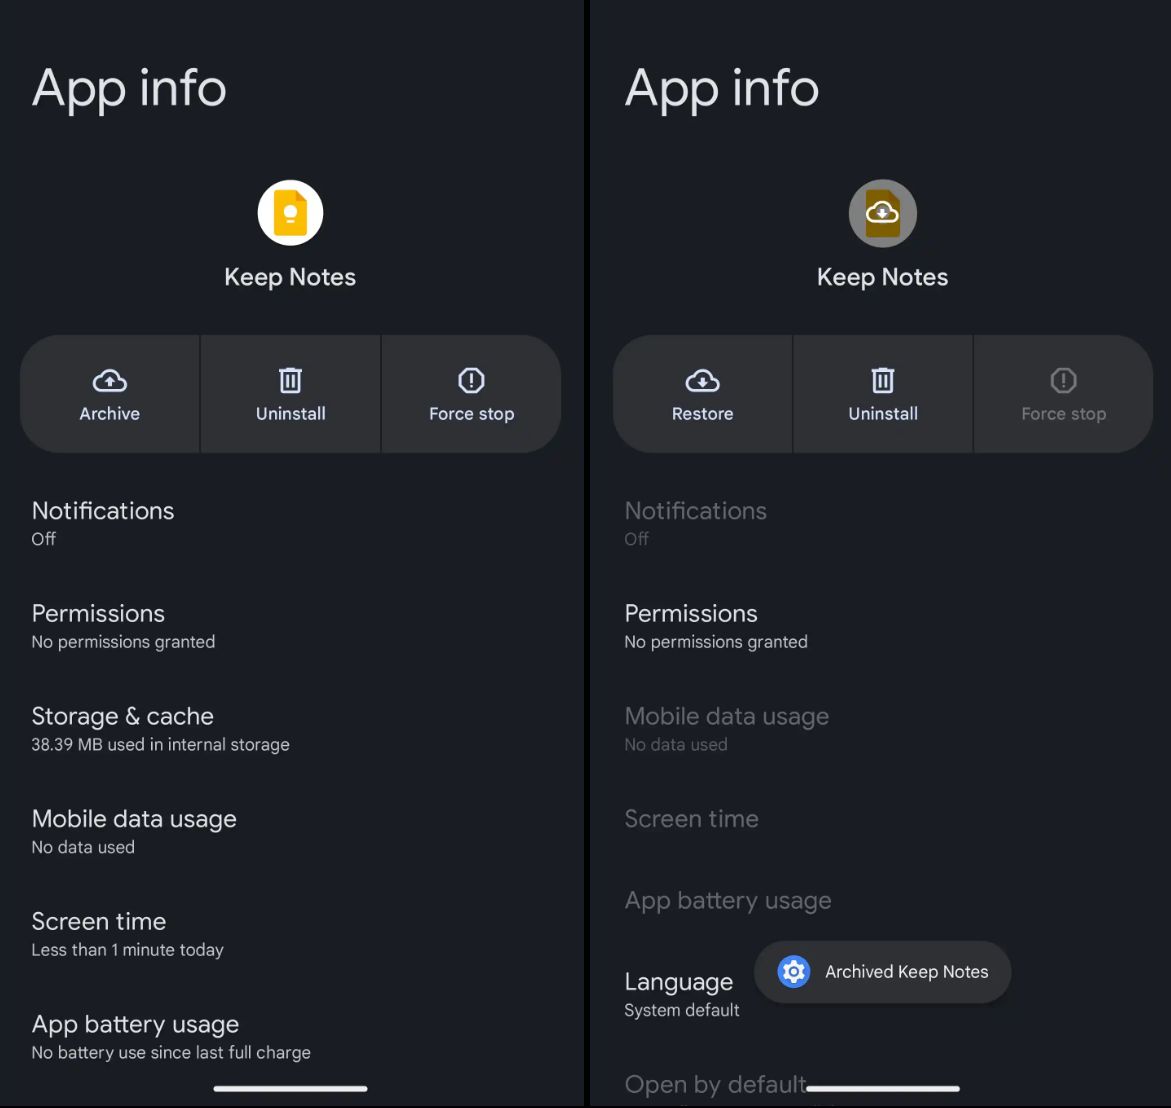Viewport: 1171px width, 1108px height.
Task: Open Mobile data usage with No data used
Action: 134,832
